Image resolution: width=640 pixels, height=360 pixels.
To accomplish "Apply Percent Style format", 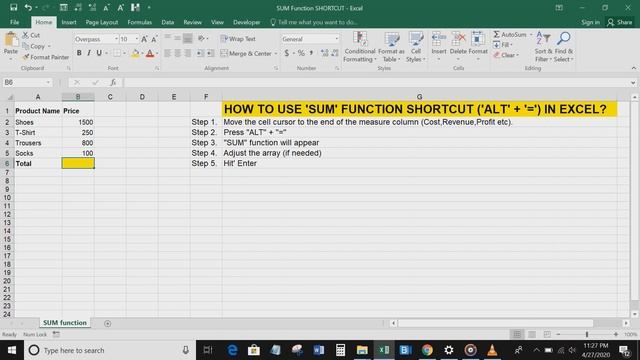I will [x=301, y=53].
